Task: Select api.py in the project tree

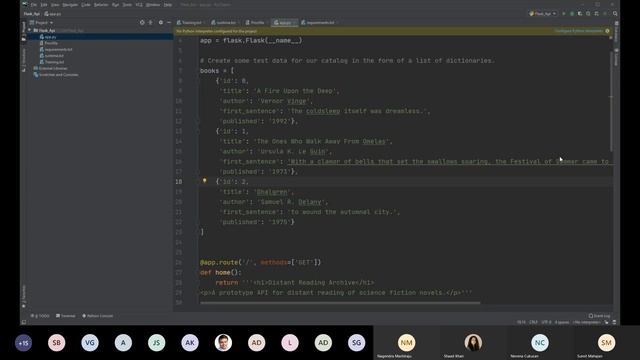Action: [x=50, y=37]
